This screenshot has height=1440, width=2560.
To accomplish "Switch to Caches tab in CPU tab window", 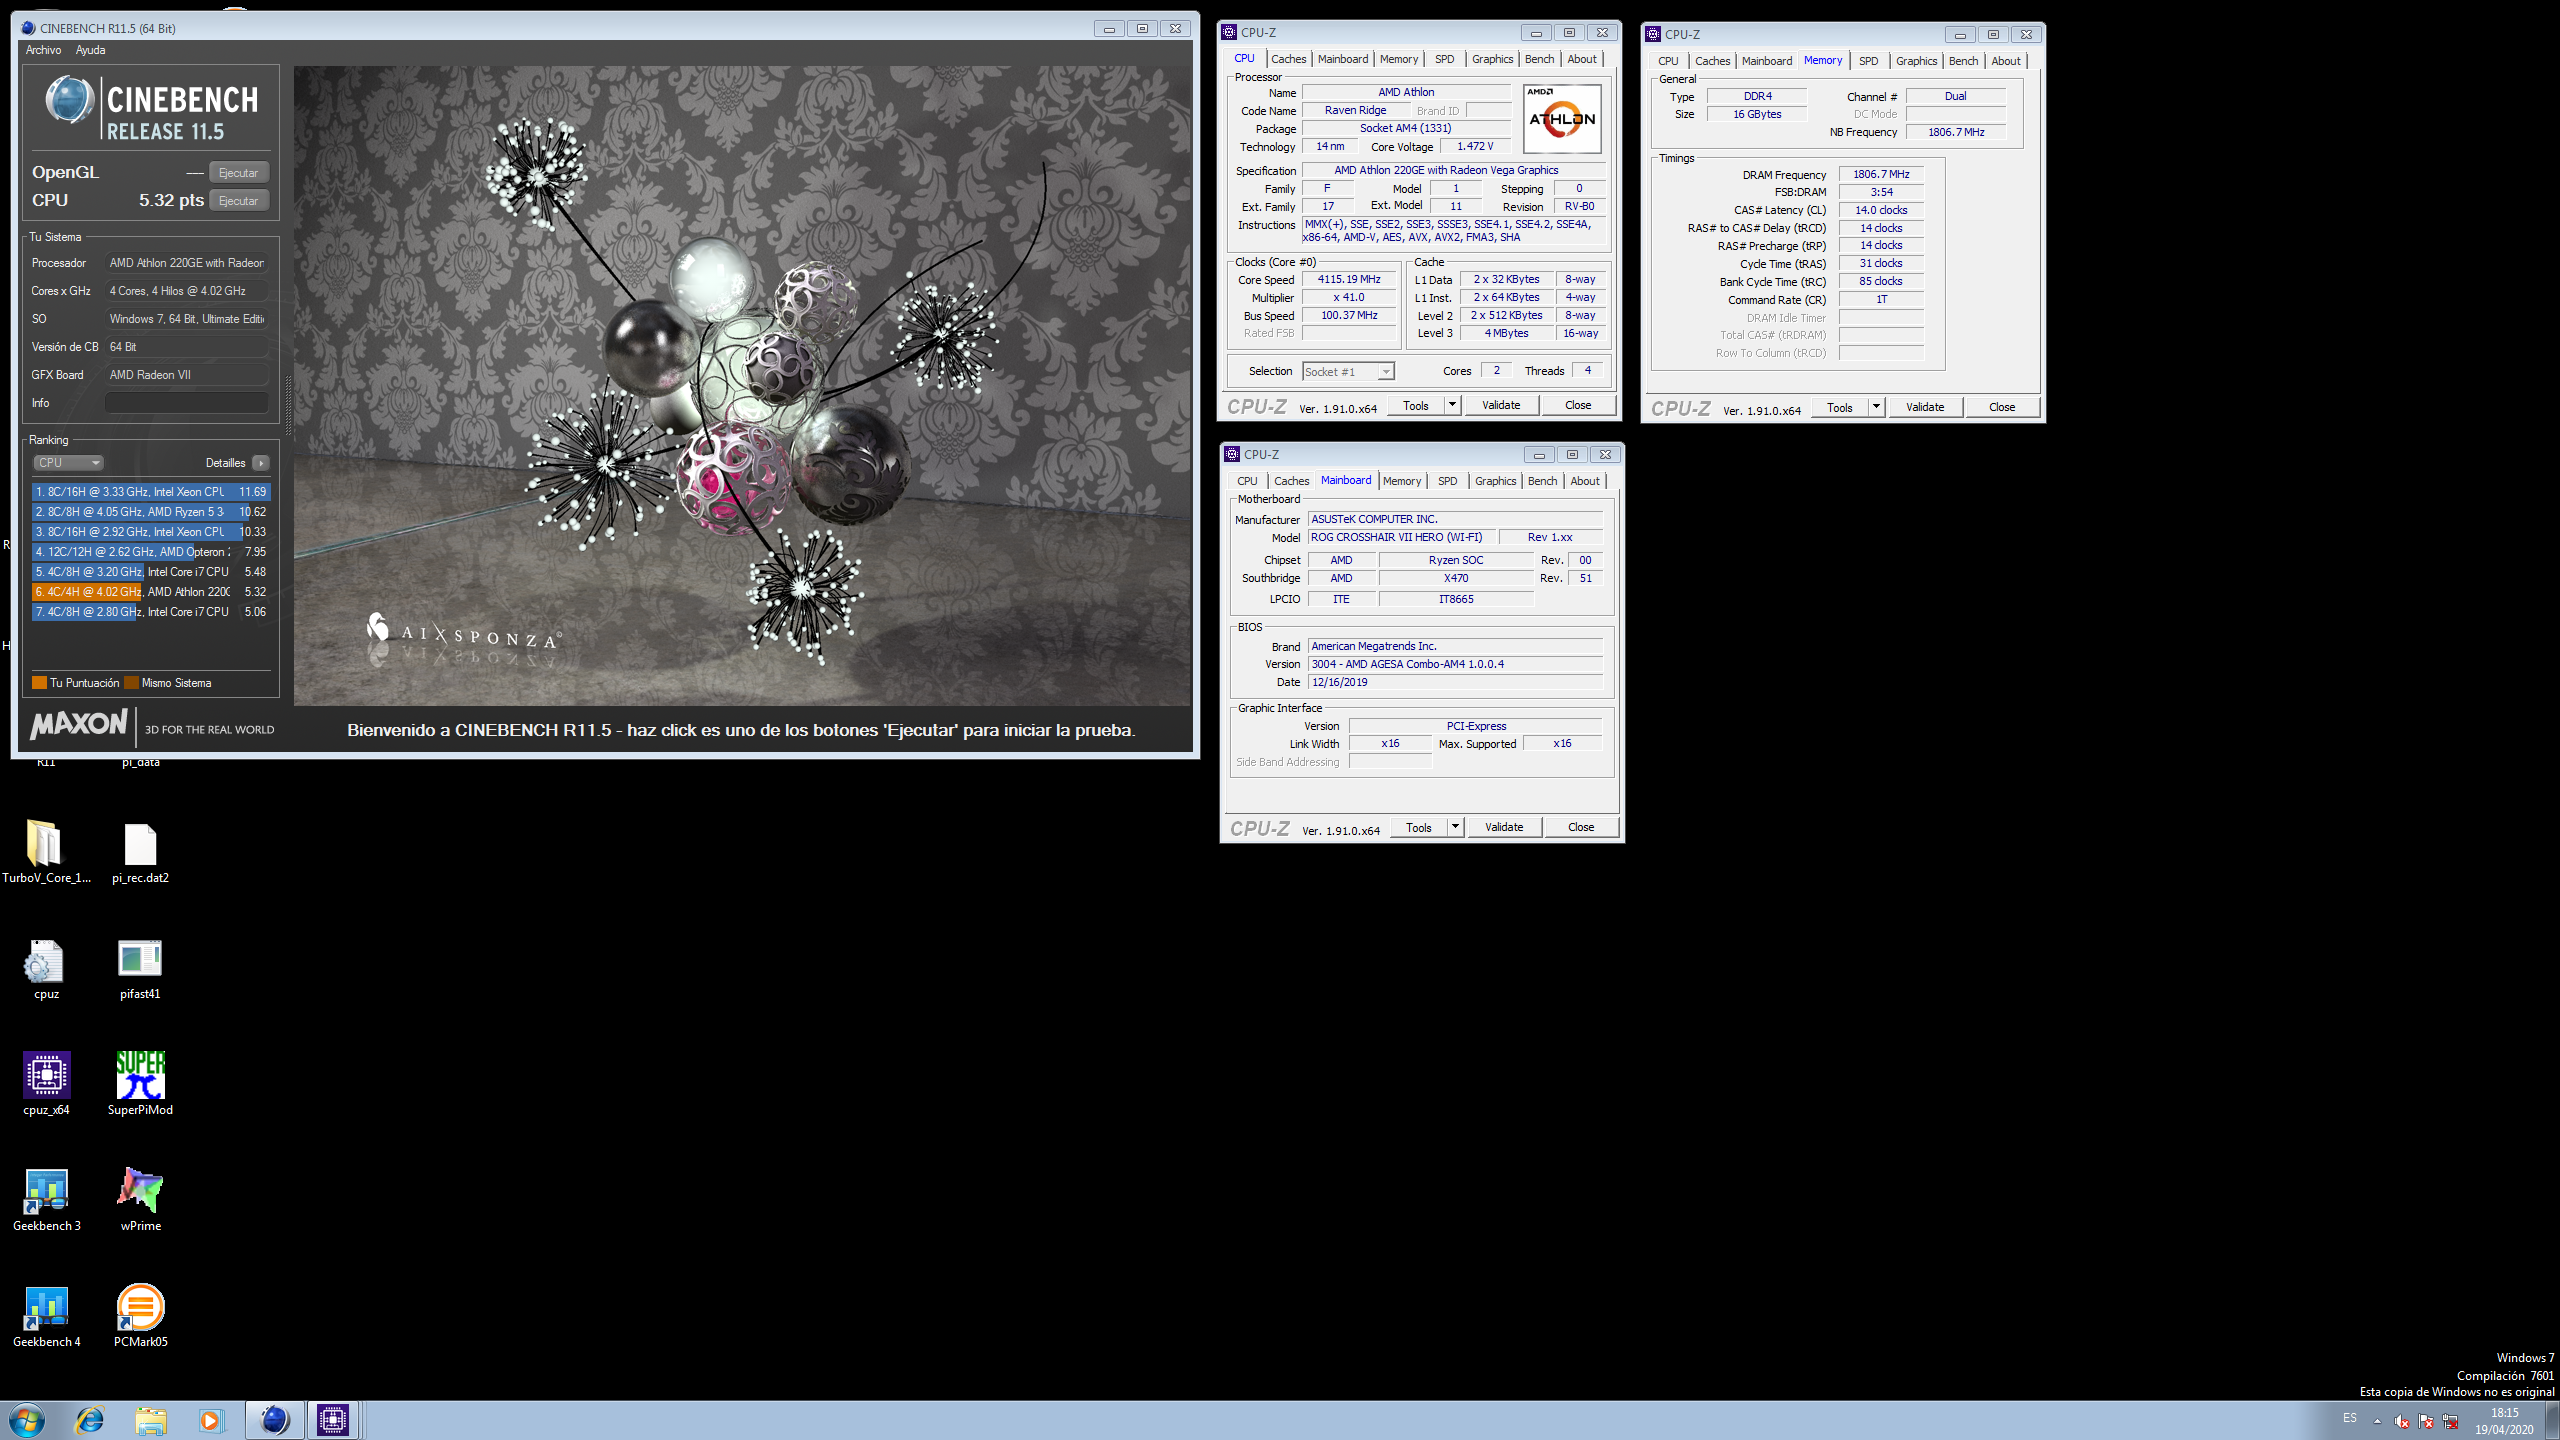I will pos(1289,59).
